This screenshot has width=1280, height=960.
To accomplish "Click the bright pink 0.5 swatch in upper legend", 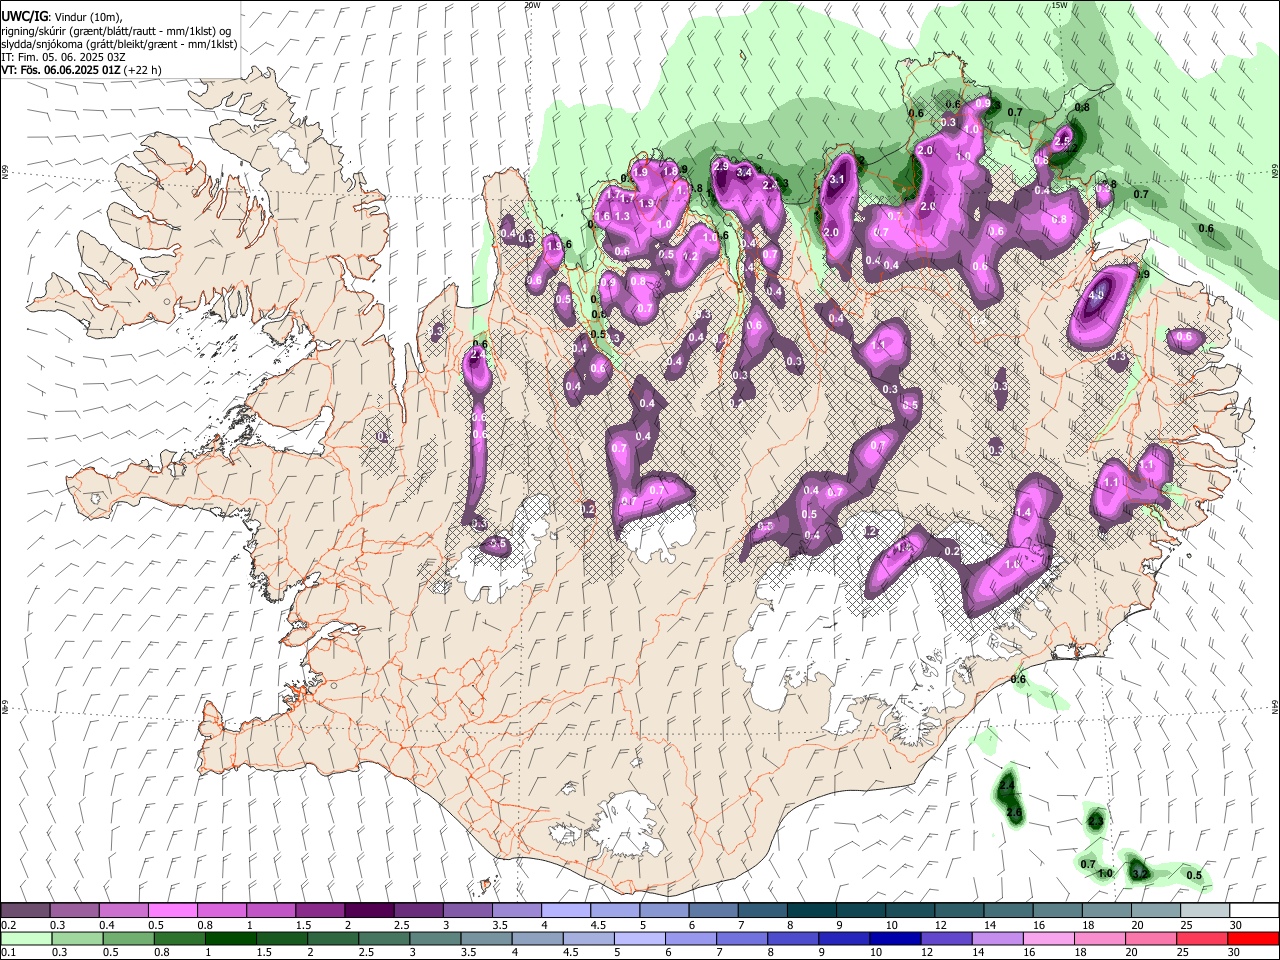I will 173,911.
